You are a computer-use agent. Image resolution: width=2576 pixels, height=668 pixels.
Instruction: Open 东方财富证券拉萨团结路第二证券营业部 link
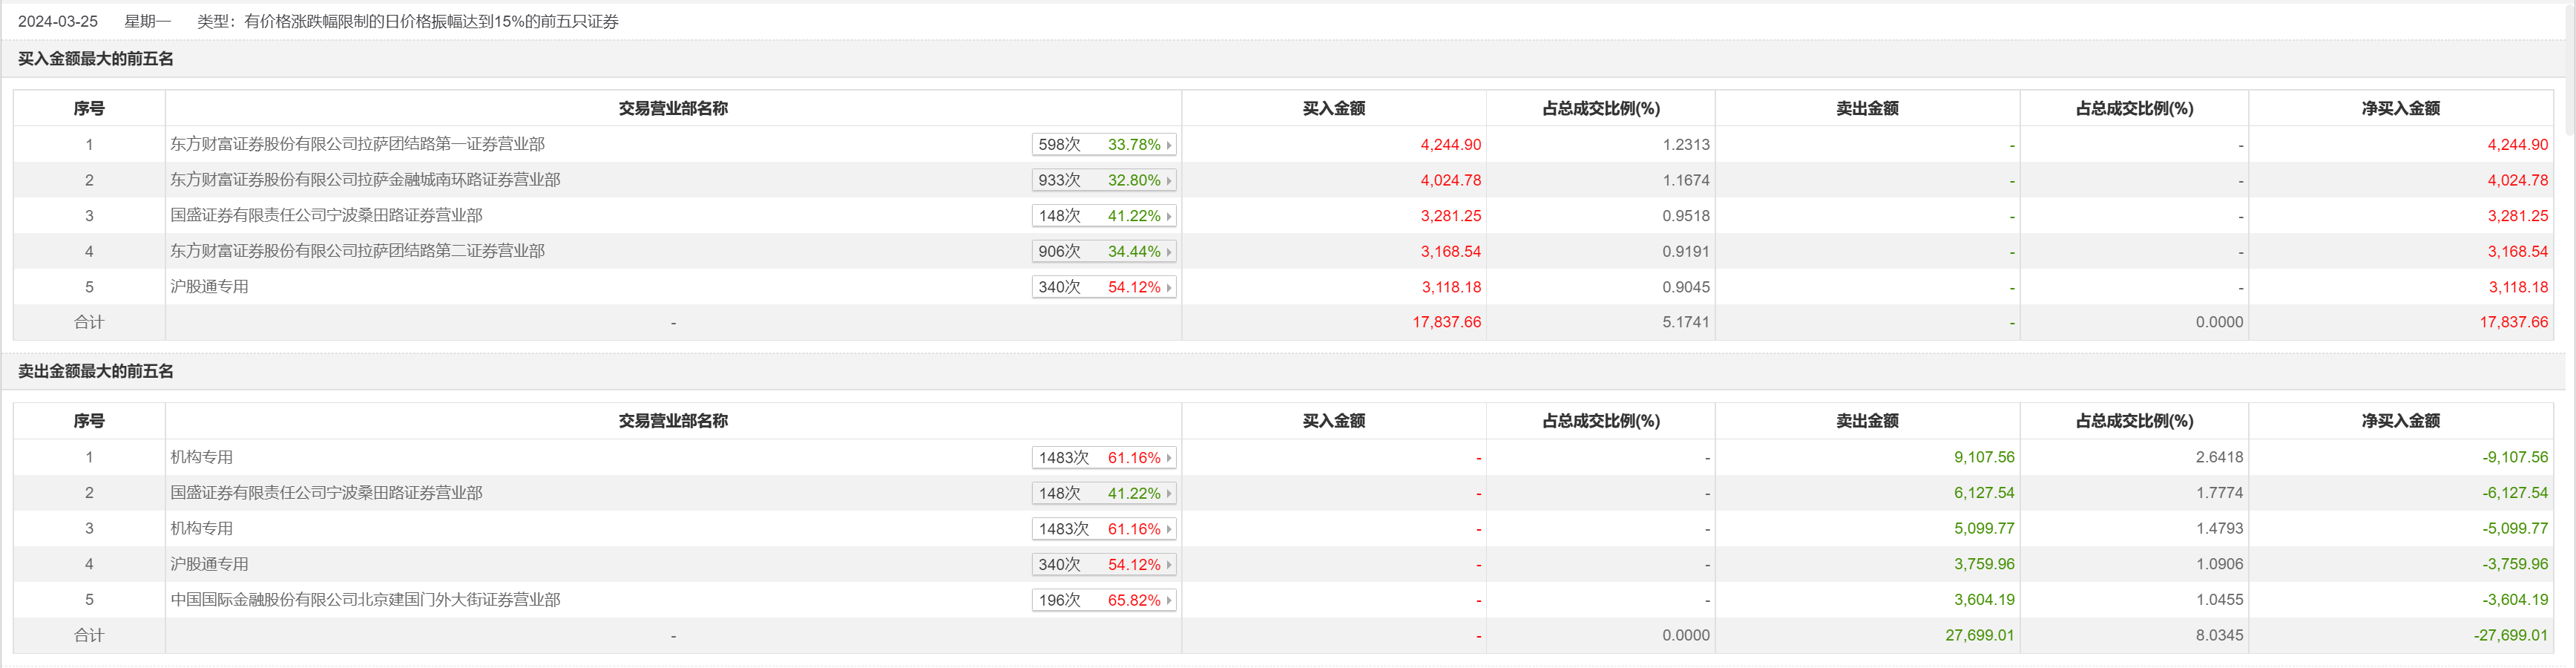click(x=357, y=251)
